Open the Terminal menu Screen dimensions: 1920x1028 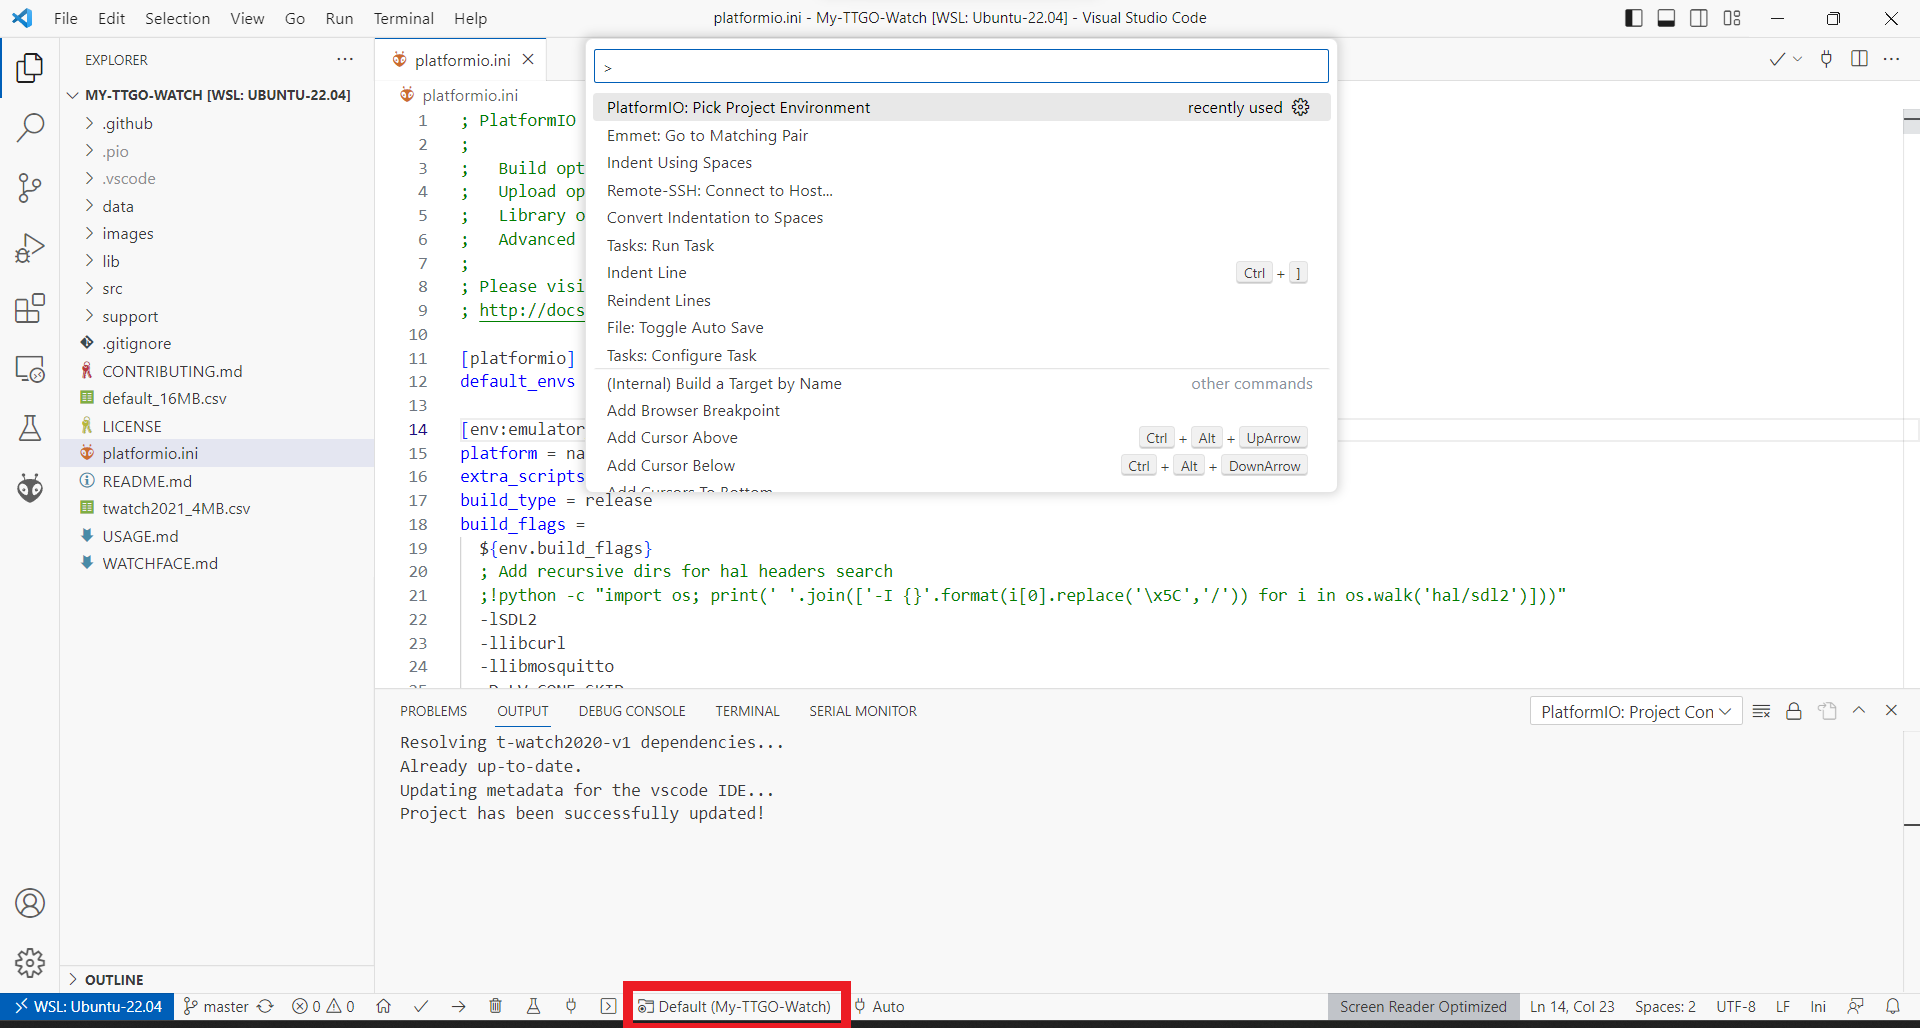(x=403, y=18)
